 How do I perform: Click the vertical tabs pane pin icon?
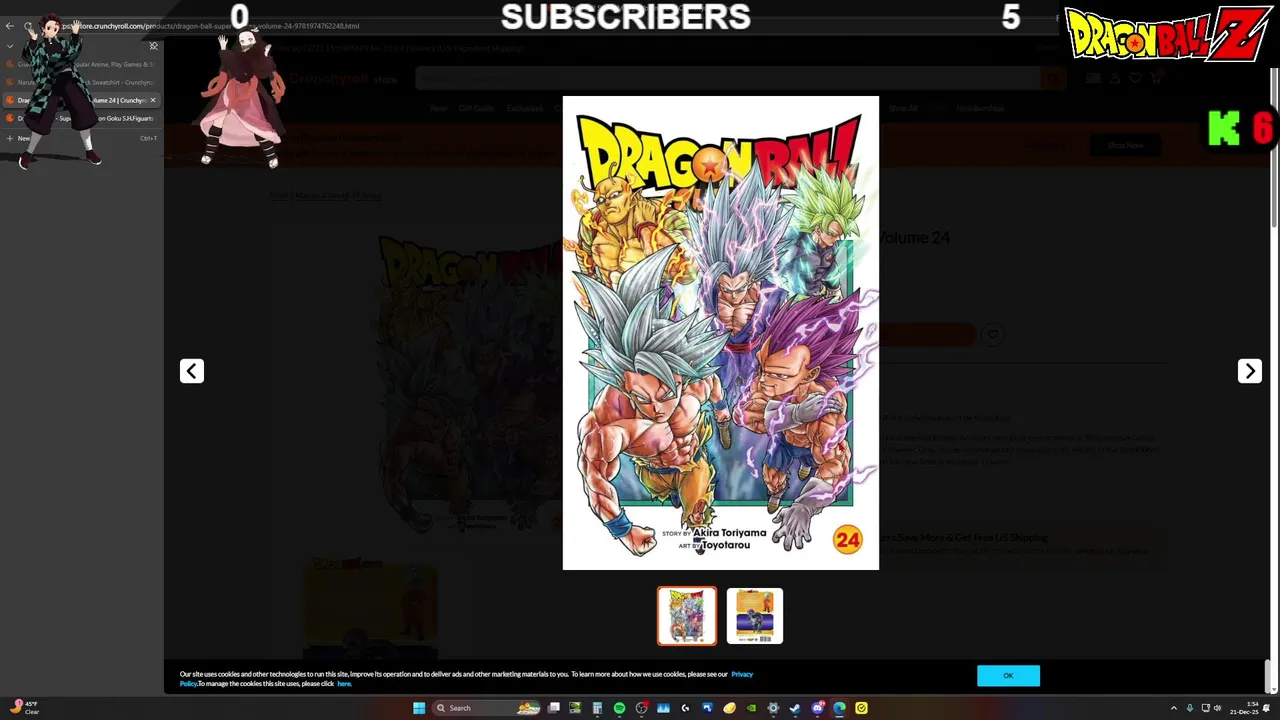coord(153,46)
